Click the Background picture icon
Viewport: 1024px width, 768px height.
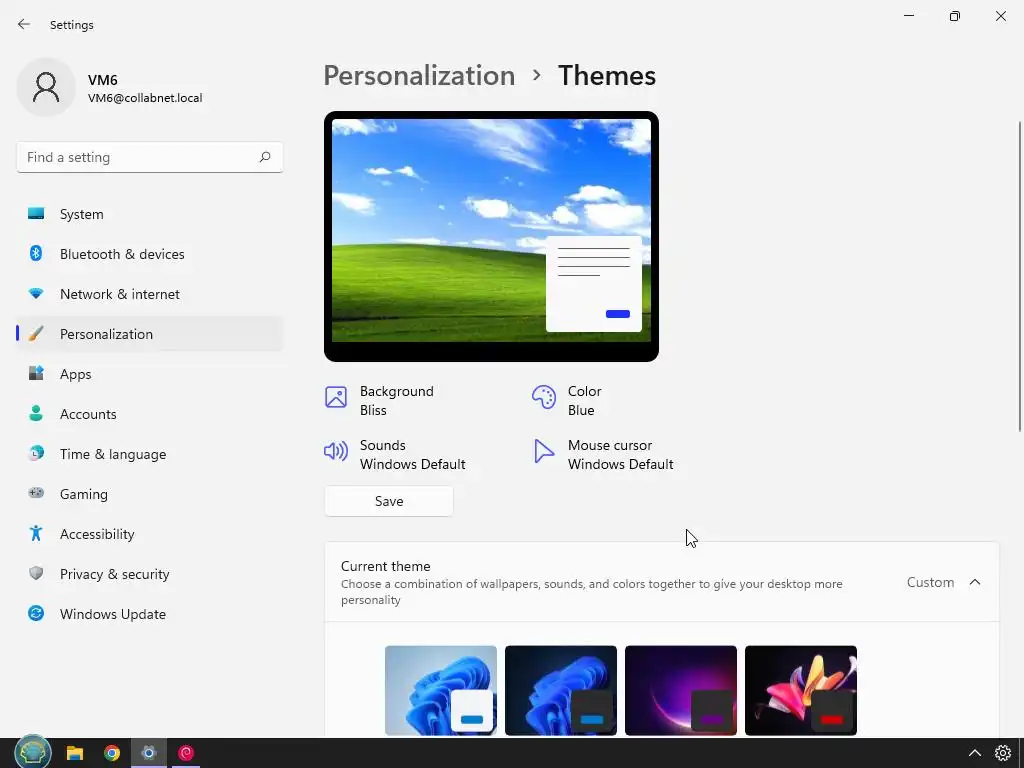click(336, 396)
